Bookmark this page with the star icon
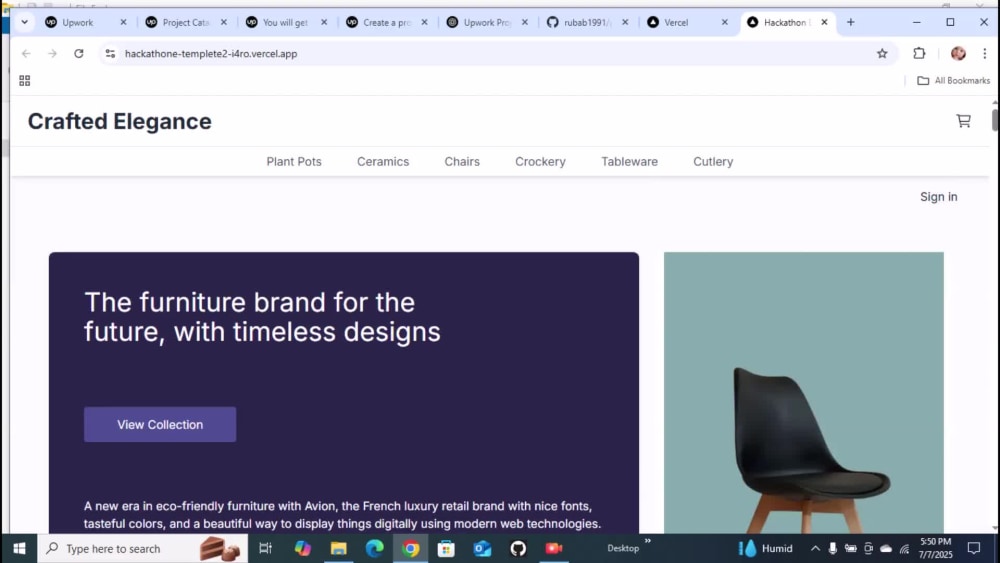The image size is (1000, 563). 882,54
